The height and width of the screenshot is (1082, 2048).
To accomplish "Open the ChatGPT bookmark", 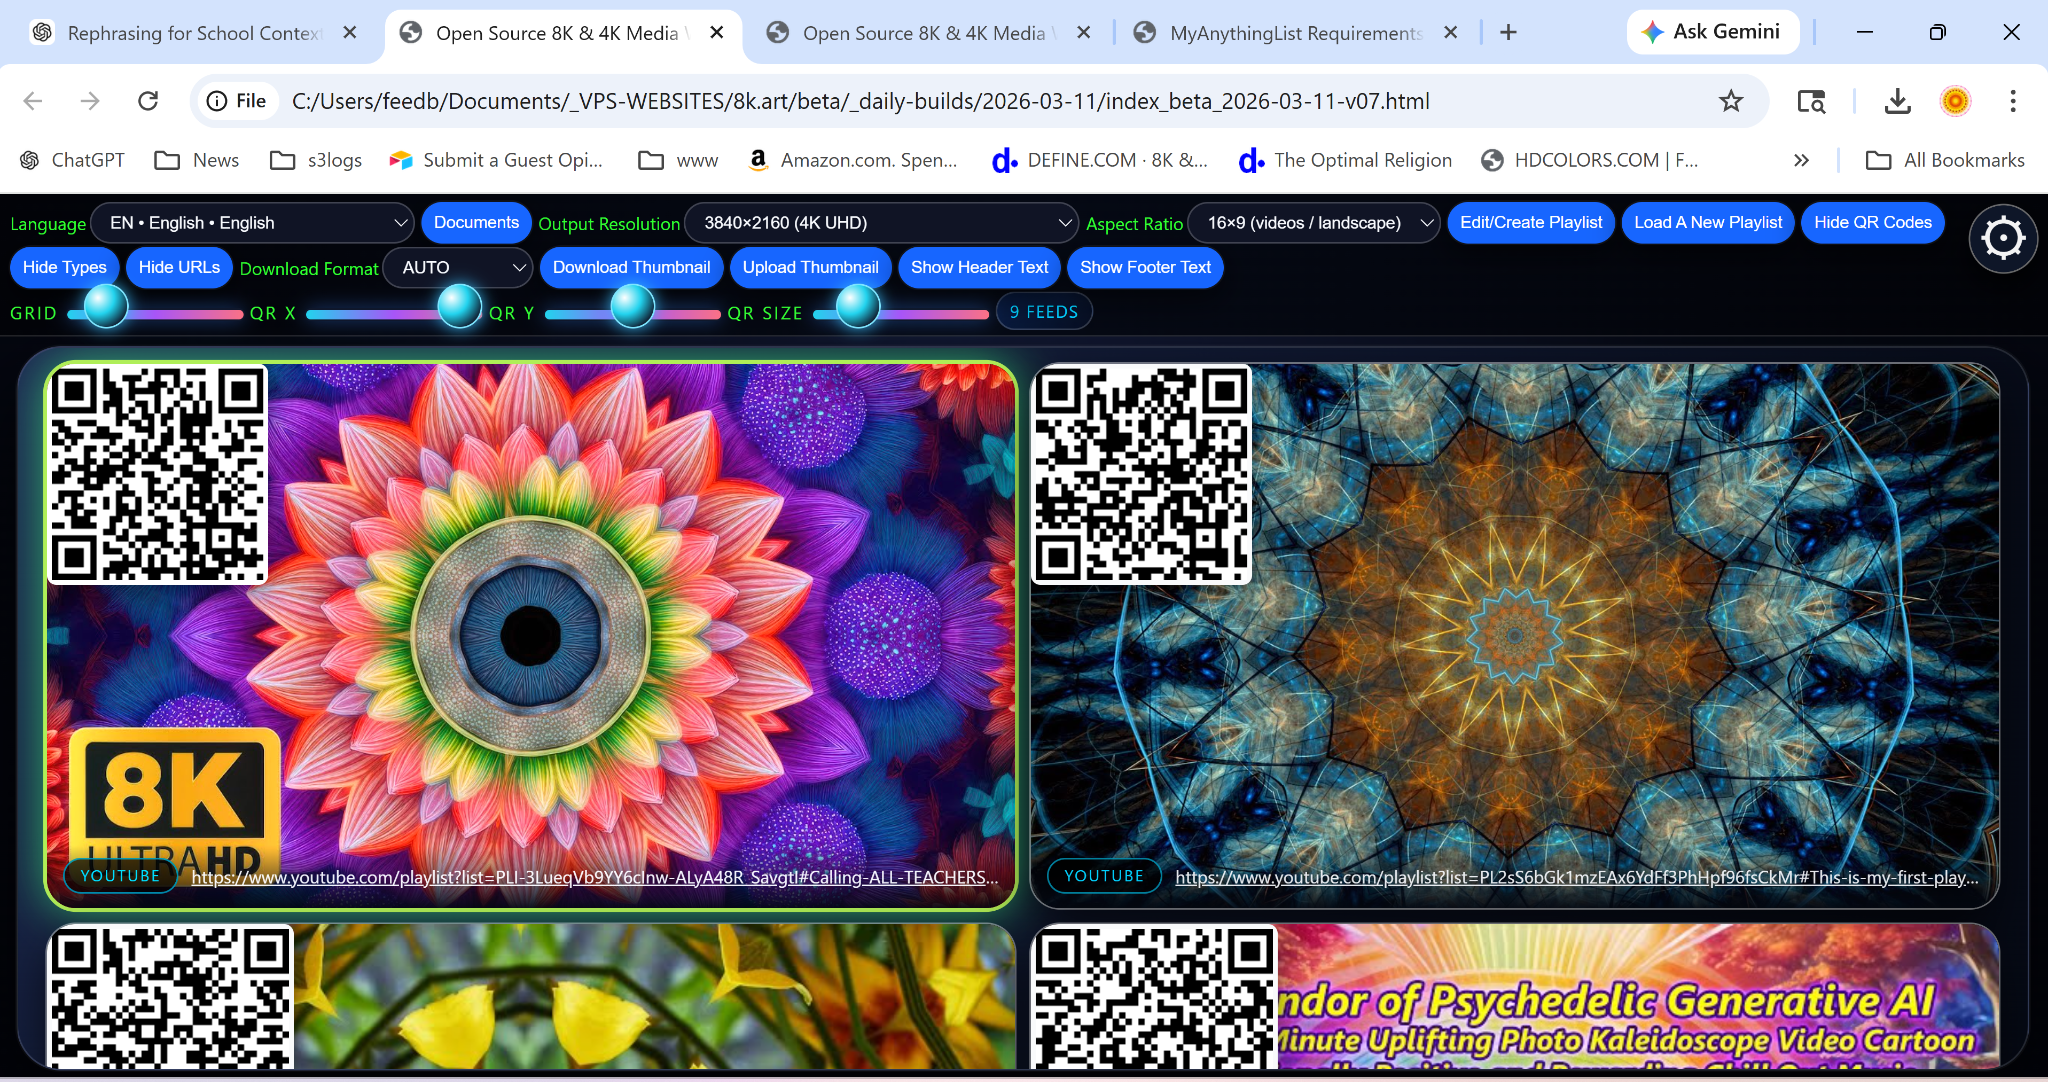I will coord(72,160).
